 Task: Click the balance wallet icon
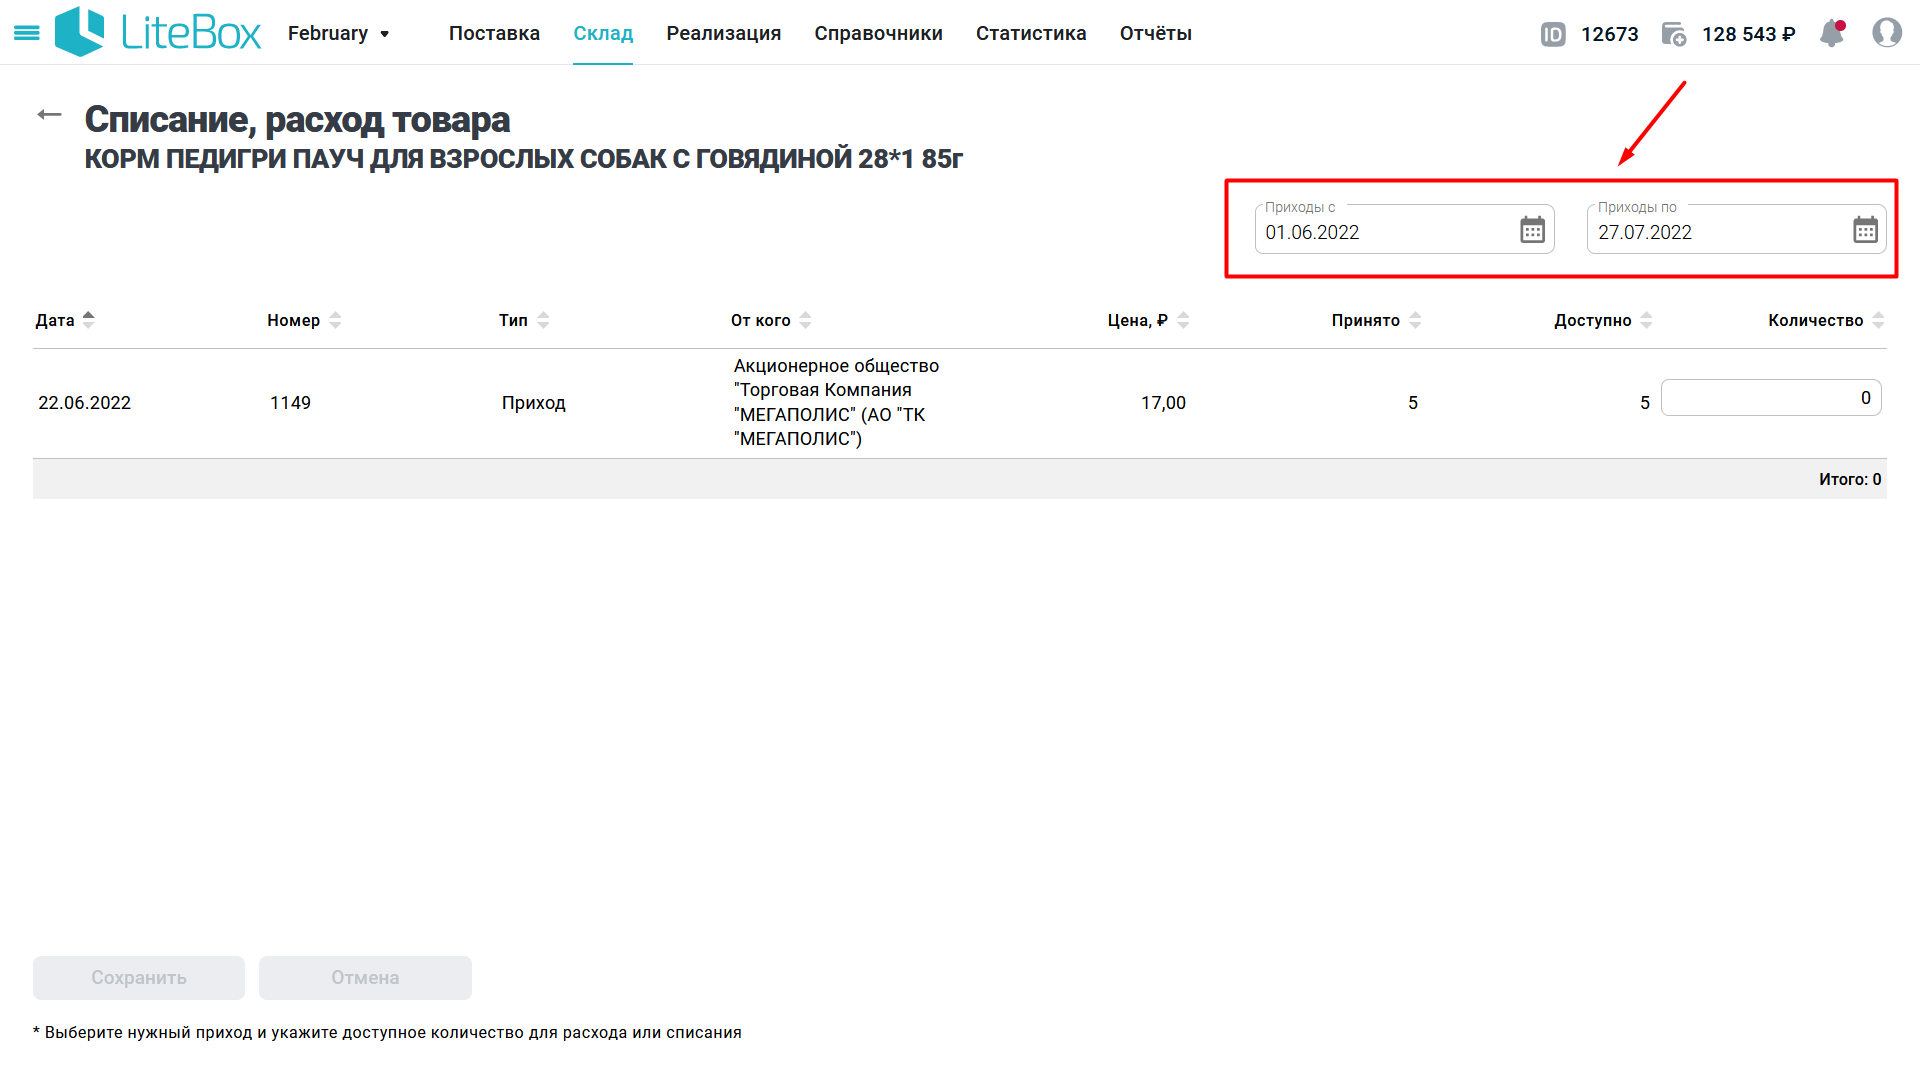pos(1674,34)
